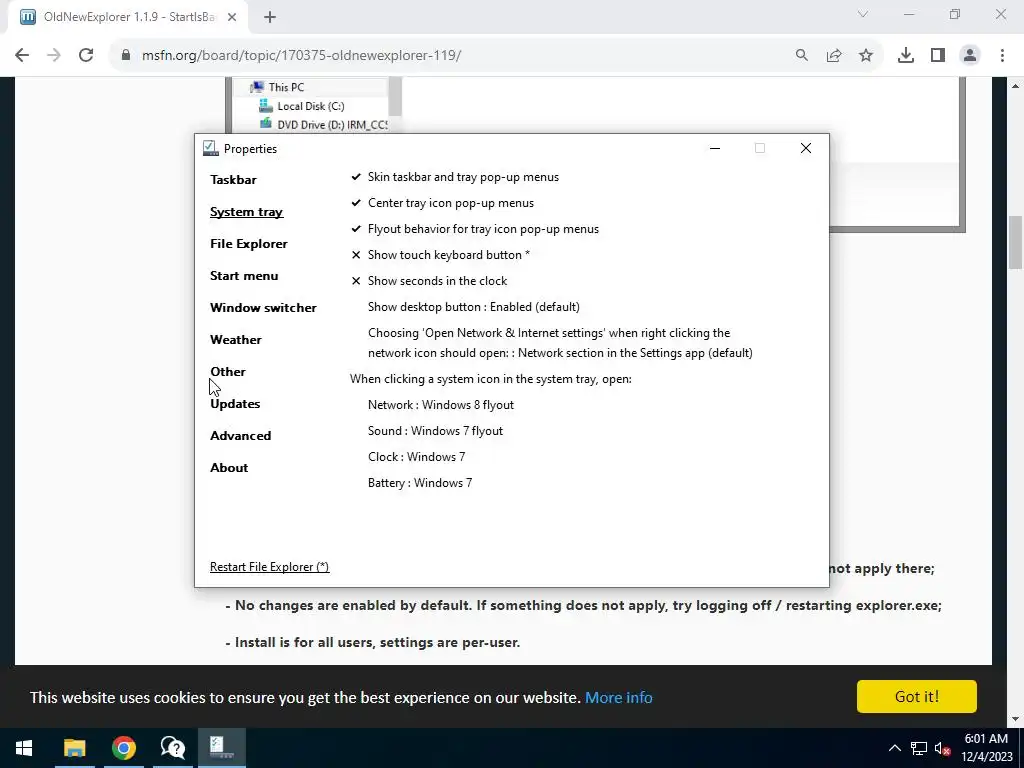Click the address bar URL
1024x768 pixels.
[301, 56]
